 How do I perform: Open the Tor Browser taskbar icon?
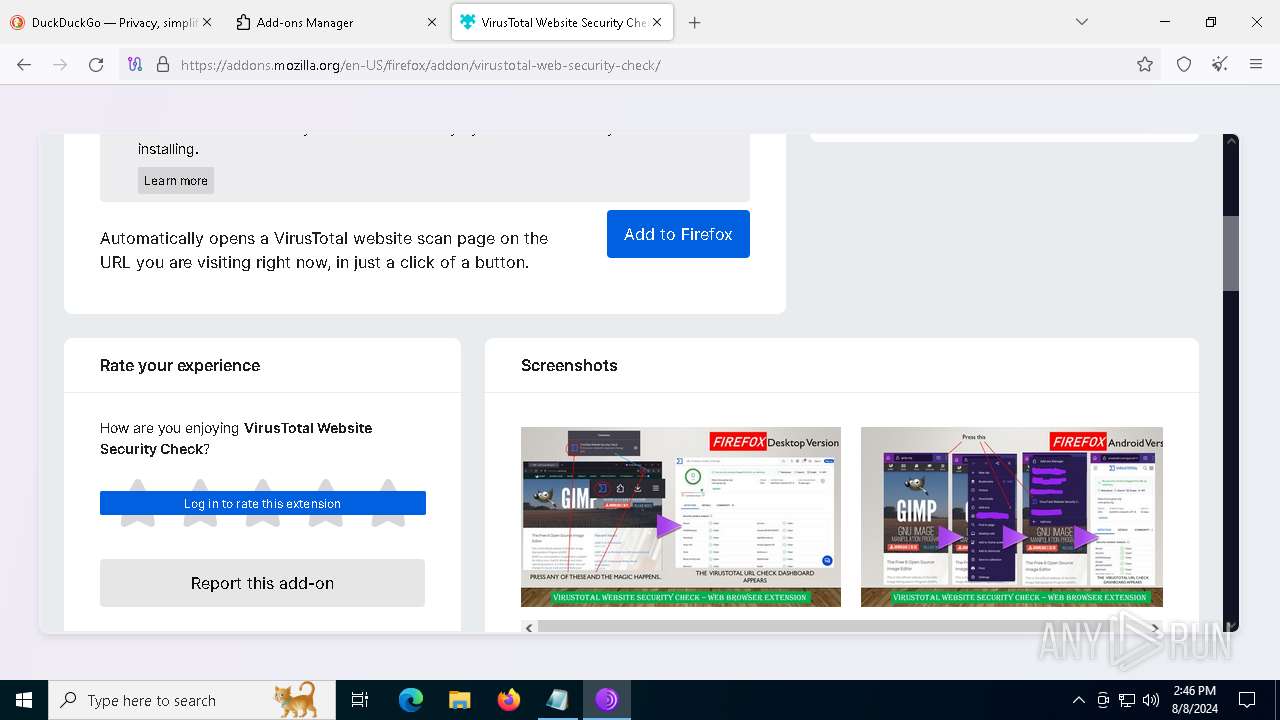[606, 700]
